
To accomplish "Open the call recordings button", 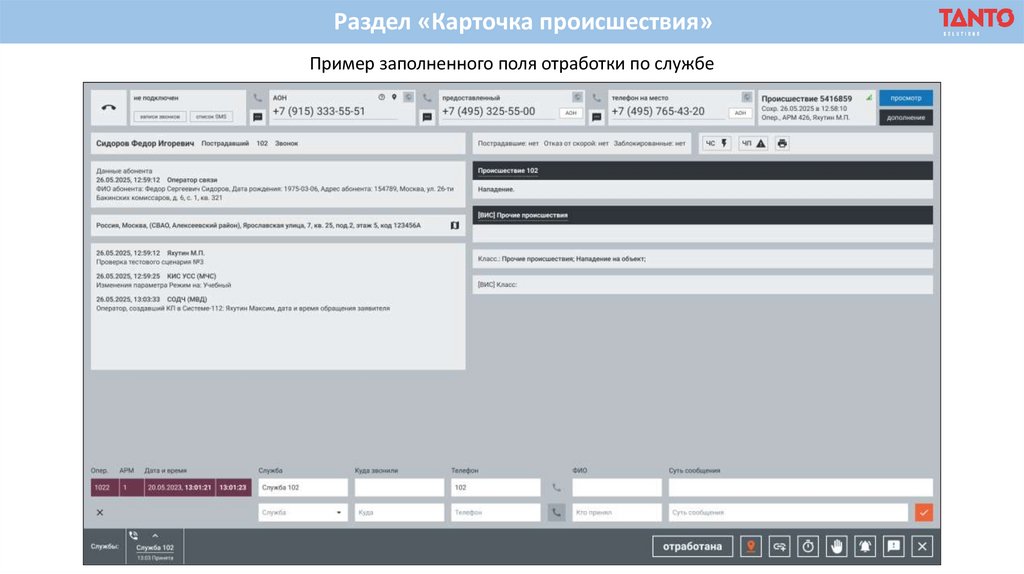I will (x=159, y=116).
